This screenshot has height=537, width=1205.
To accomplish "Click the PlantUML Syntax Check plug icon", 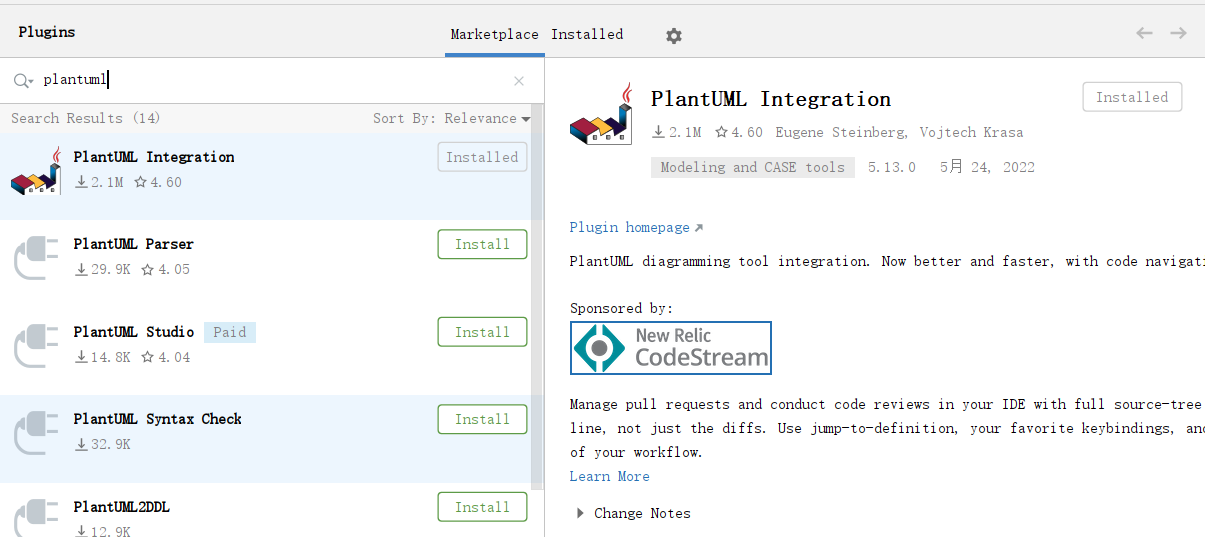I will click(x=37, y=432).
